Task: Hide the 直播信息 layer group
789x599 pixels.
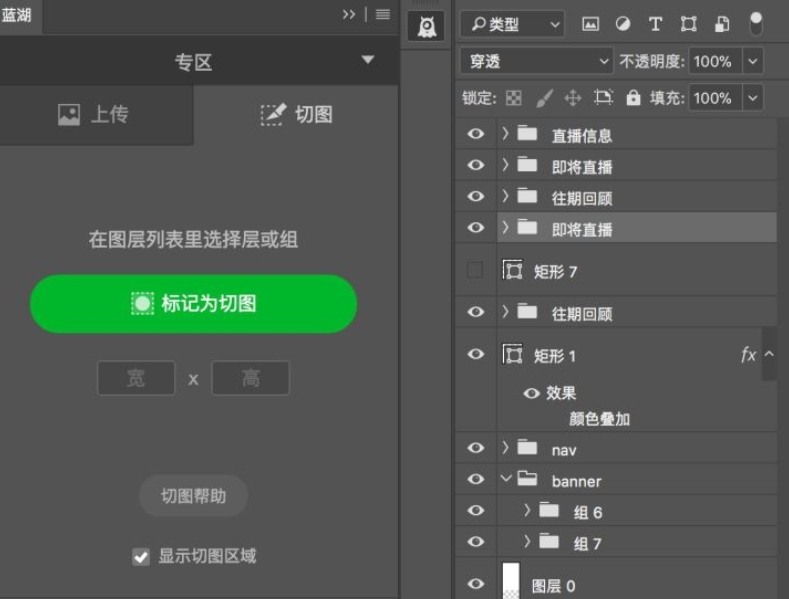Action: pyautogui.click(x=476, y=134)
